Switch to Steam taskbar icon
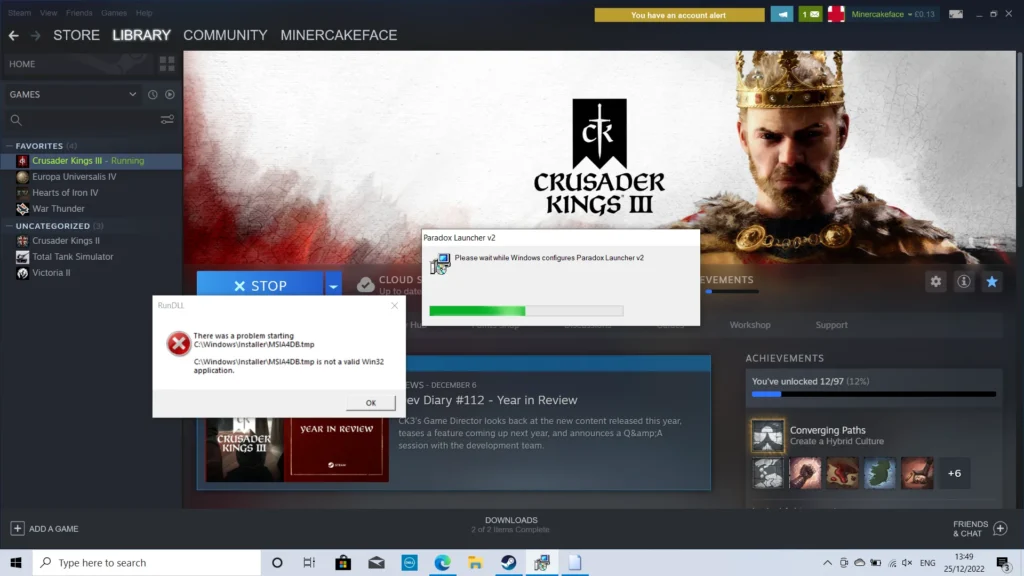This screenshot has height=576, width=1024. (509, 562)
